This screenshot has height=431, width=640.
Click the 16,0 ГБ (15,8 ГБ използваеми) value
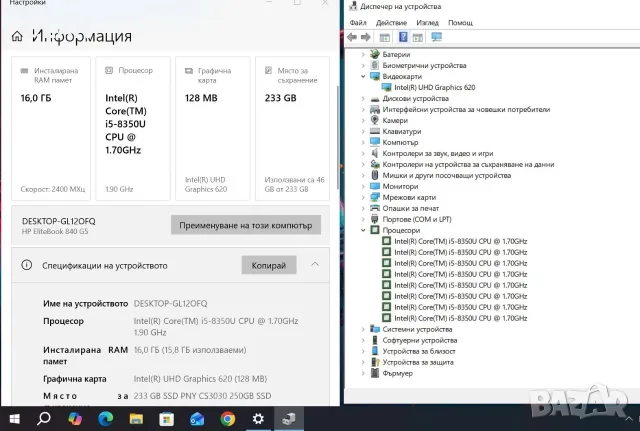(190, 350)
